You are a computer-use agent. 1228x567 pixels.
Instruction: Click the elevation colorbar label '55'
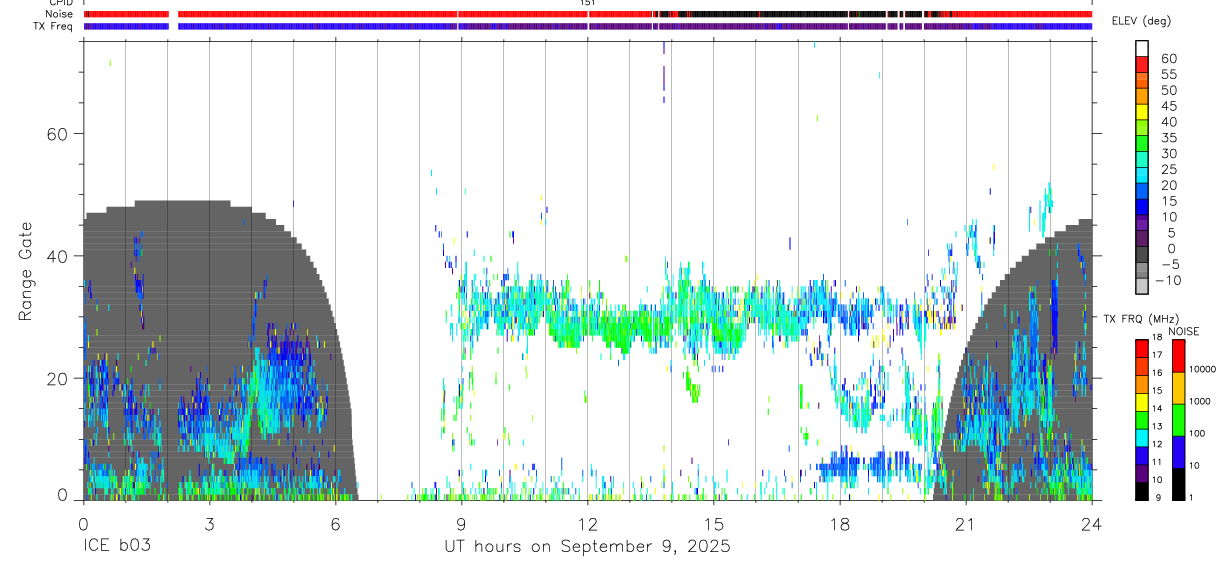click(1168, 75)
